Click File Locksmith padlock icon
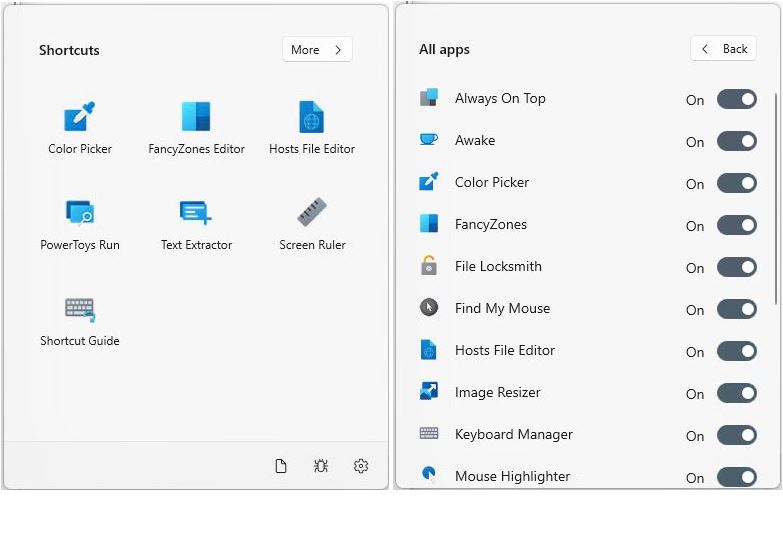The height and width of the screenshot is (542, 783). pos(428,265)
